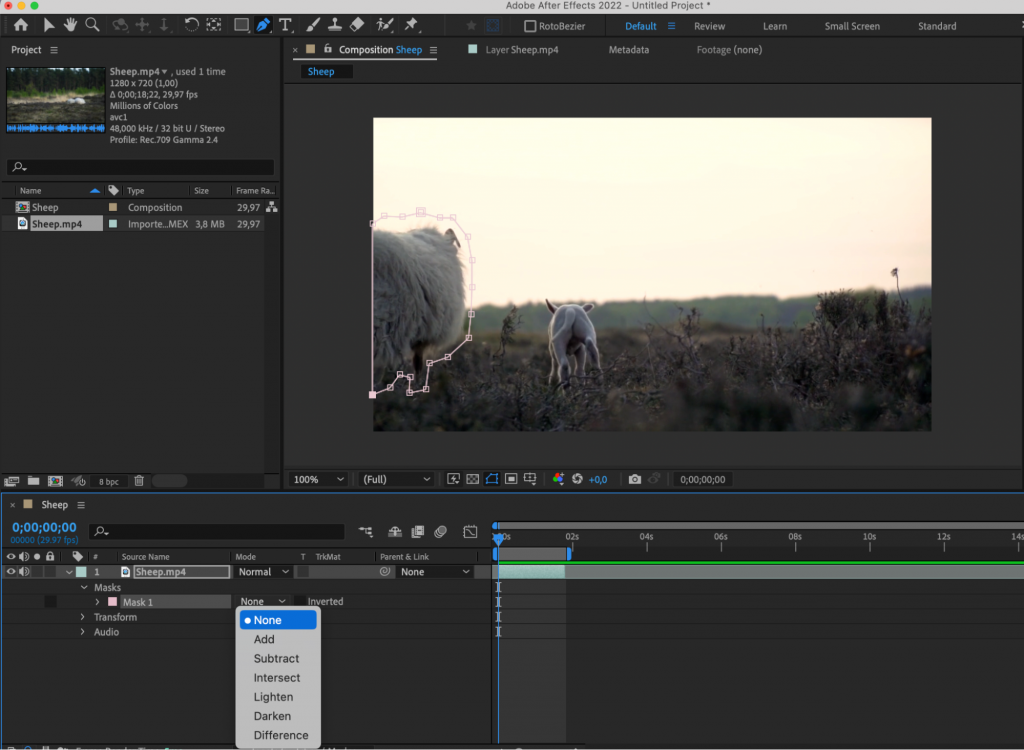Viewport: 1024px width, 750px height.
Task: Select the Brush tool
Action: click(x=313, y=24)
